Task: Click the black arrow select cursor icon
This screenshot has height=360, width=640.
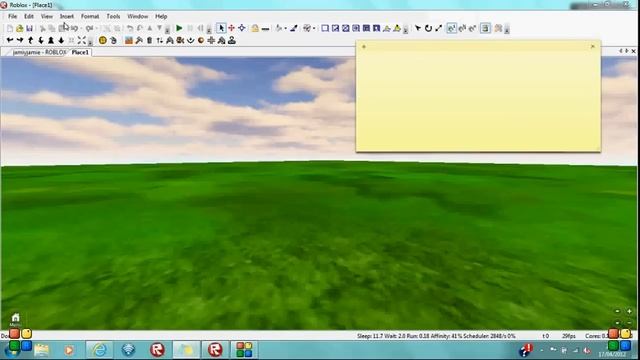Action: tap(418, 28)
